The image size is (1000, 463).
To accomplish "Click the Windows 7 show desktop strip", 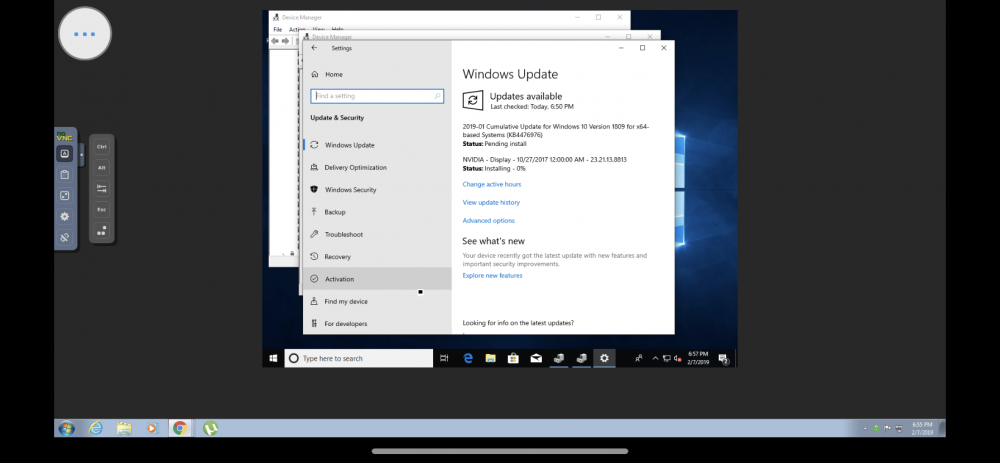I will click(942, 428).
